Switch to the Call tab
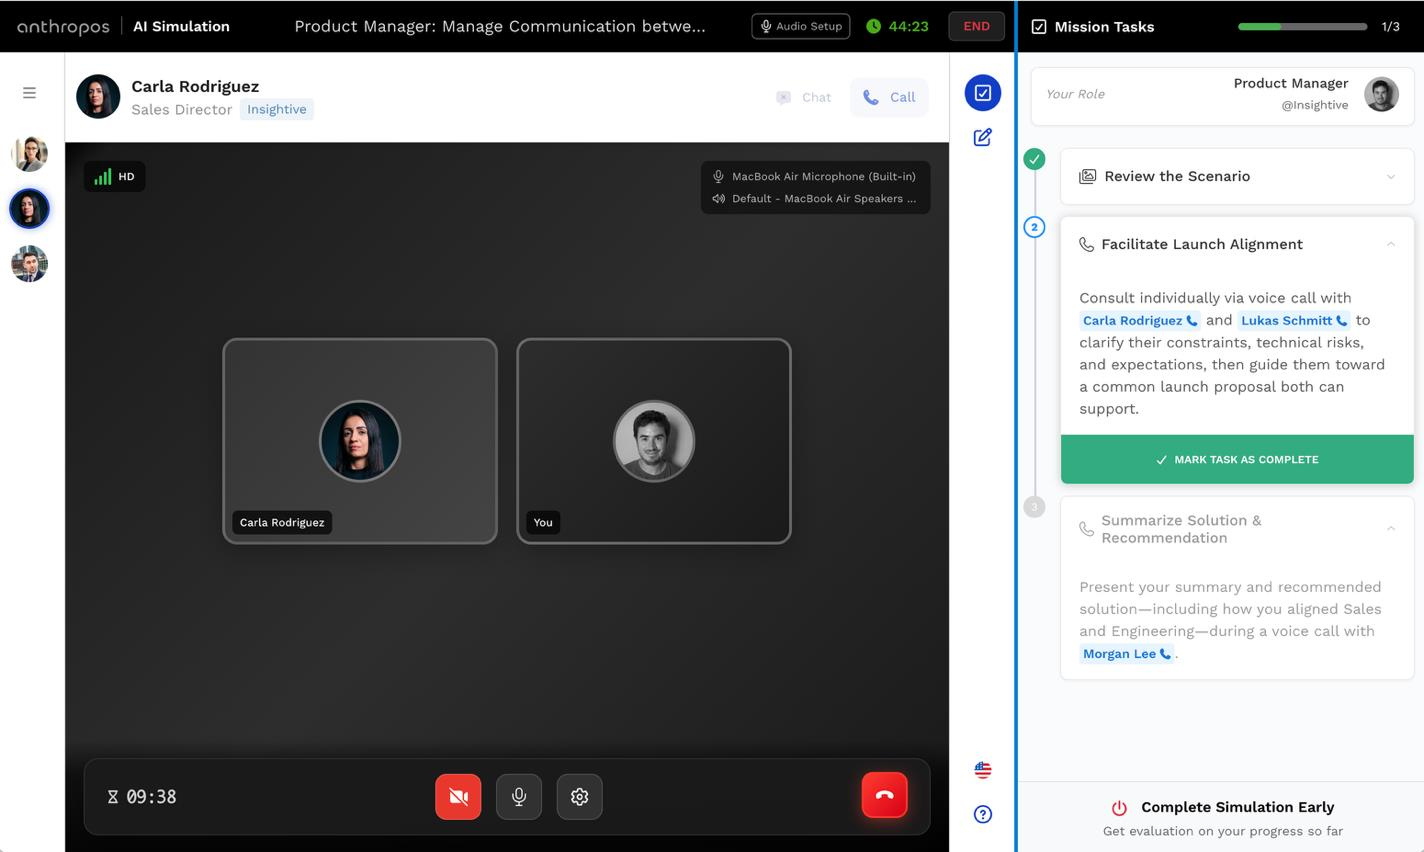 889,97
